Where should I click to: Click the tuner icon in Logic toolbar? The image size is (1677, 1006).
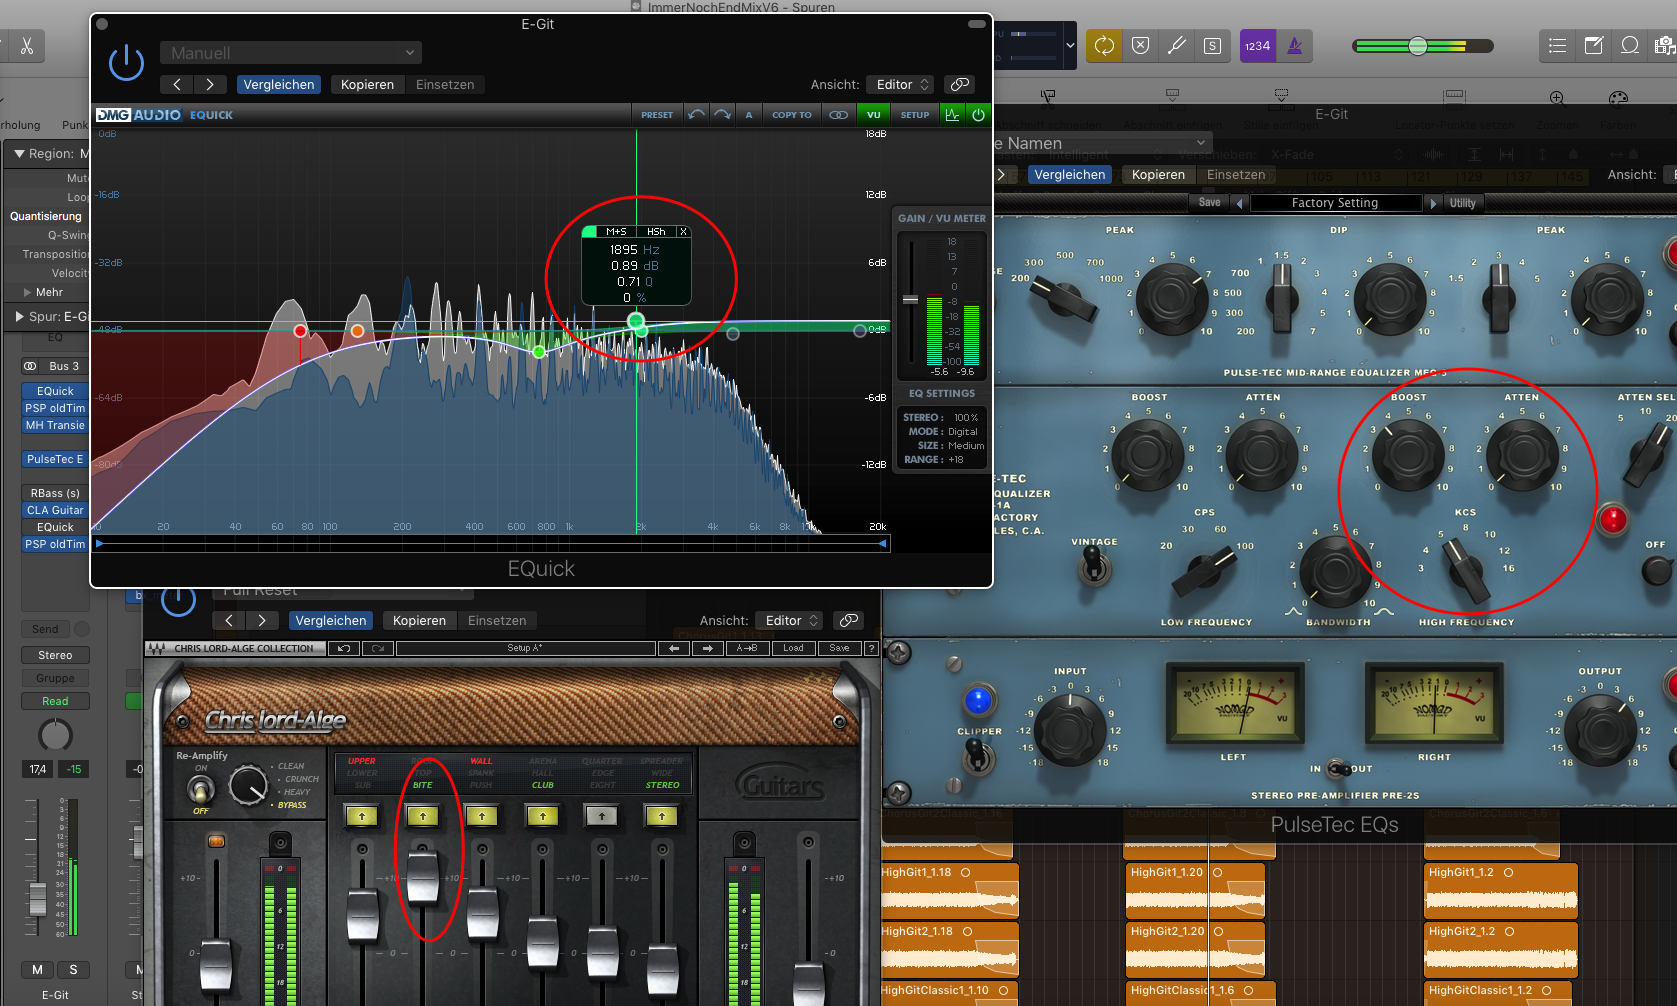[1177, 45]
